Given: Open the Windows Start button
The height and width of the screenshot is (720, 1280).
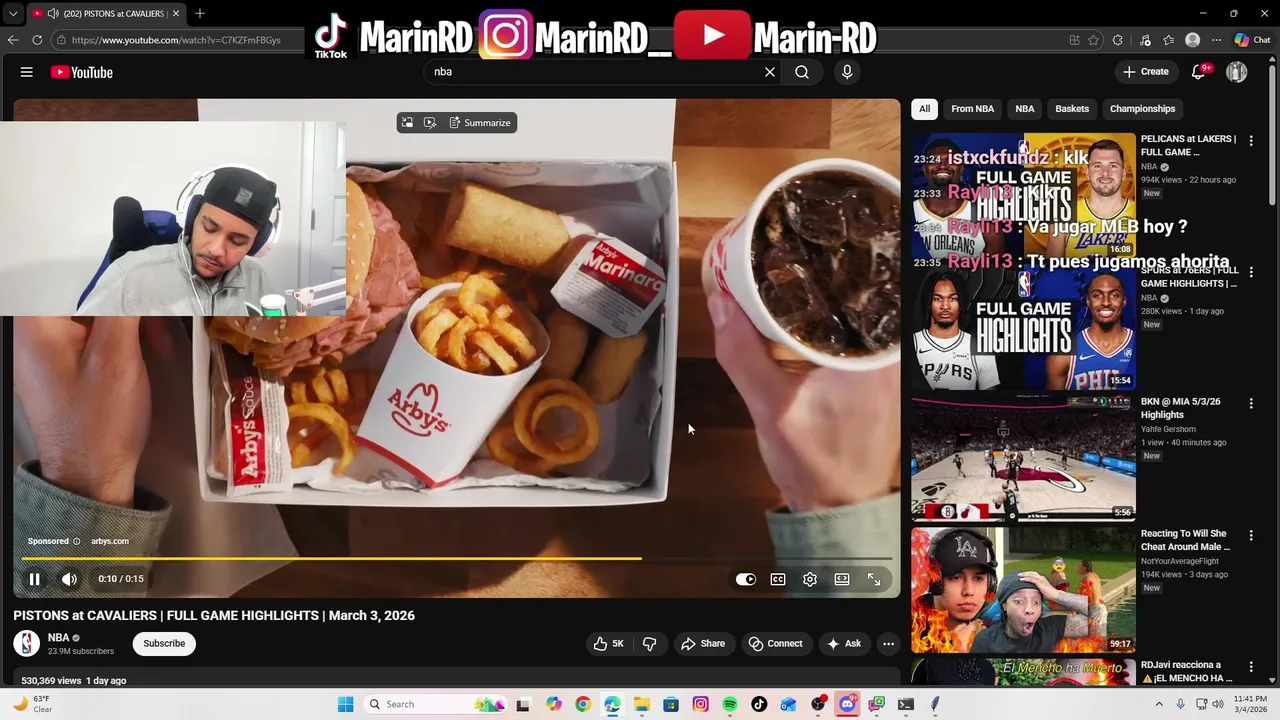Looking at the screenshot, I should (x=346, y=704).
